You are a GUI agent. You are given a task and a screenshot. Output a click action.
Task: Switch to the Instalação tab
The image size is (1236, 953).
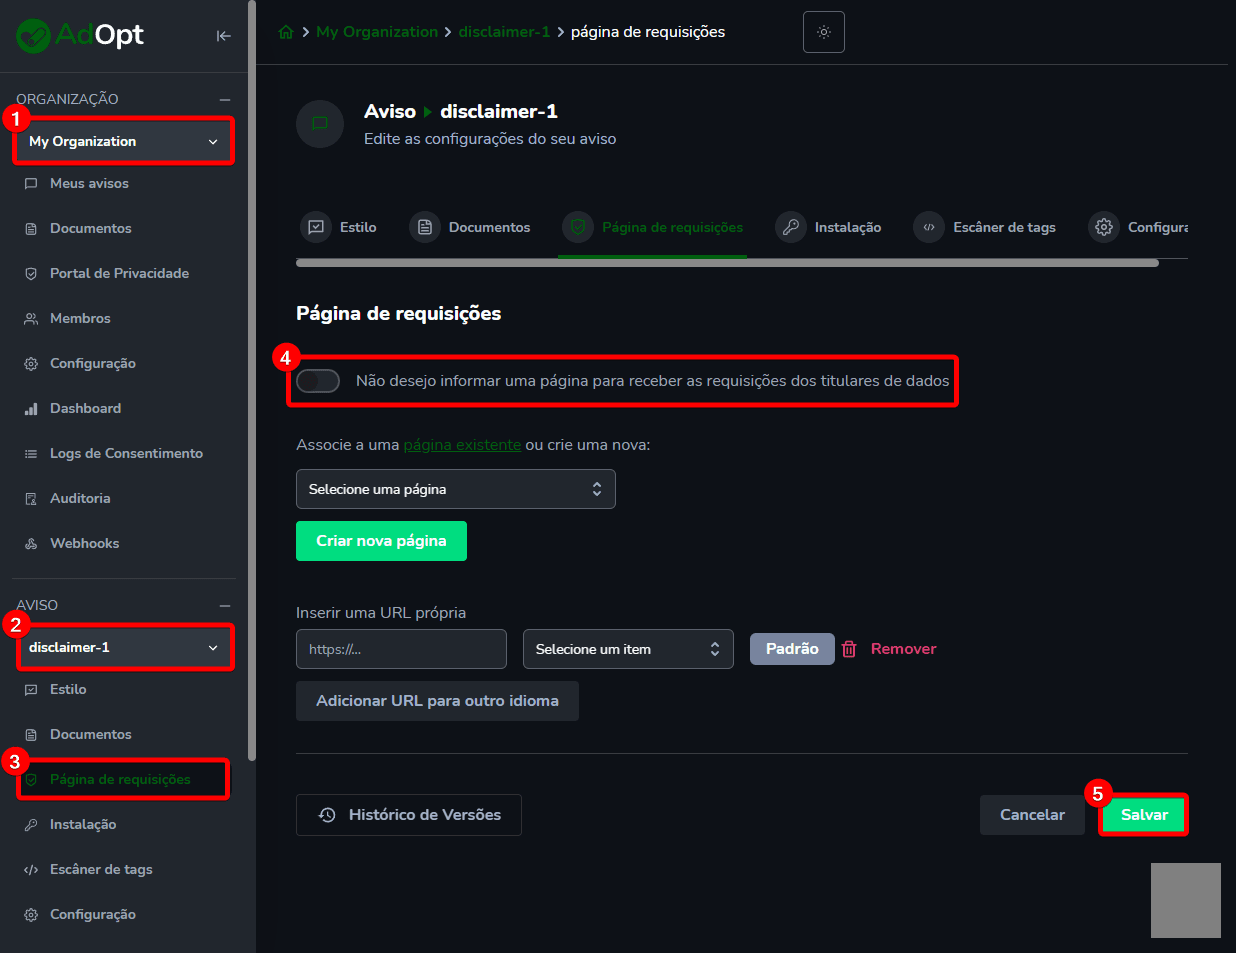coord(829,227)
